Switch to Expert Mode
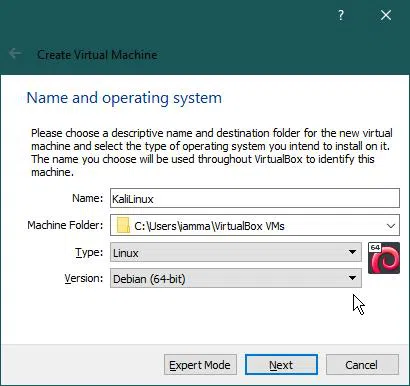410x386 pixels. (x=200, y=365)
